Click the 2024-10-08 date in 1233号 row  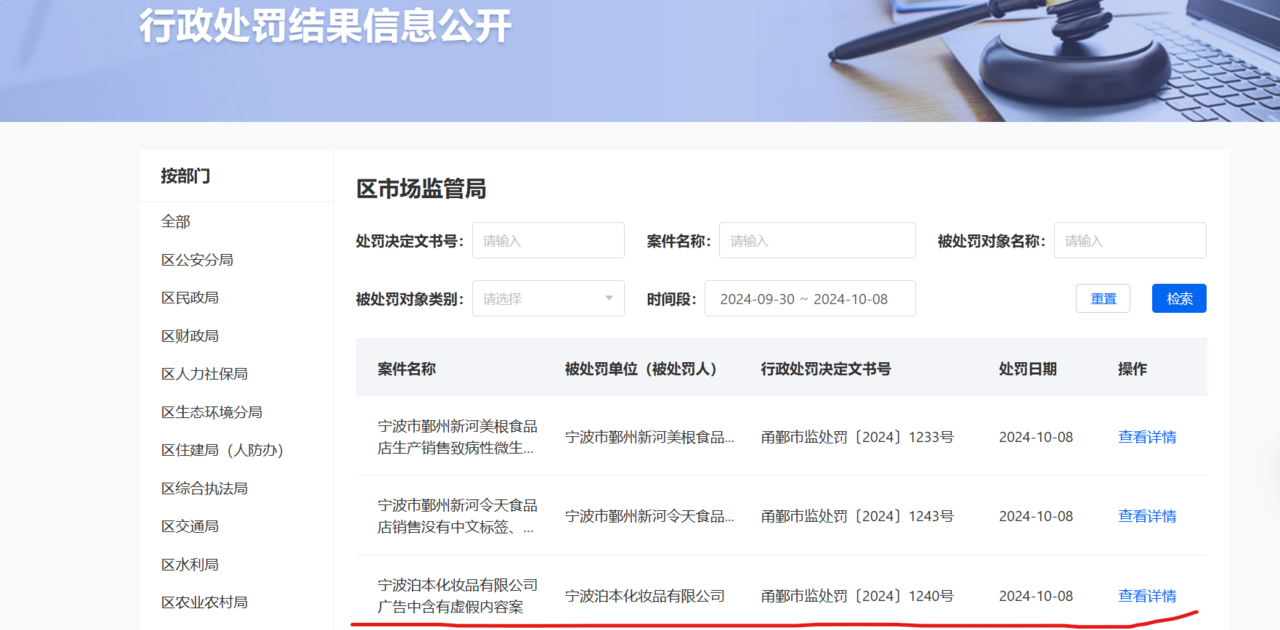[1036, 437]
